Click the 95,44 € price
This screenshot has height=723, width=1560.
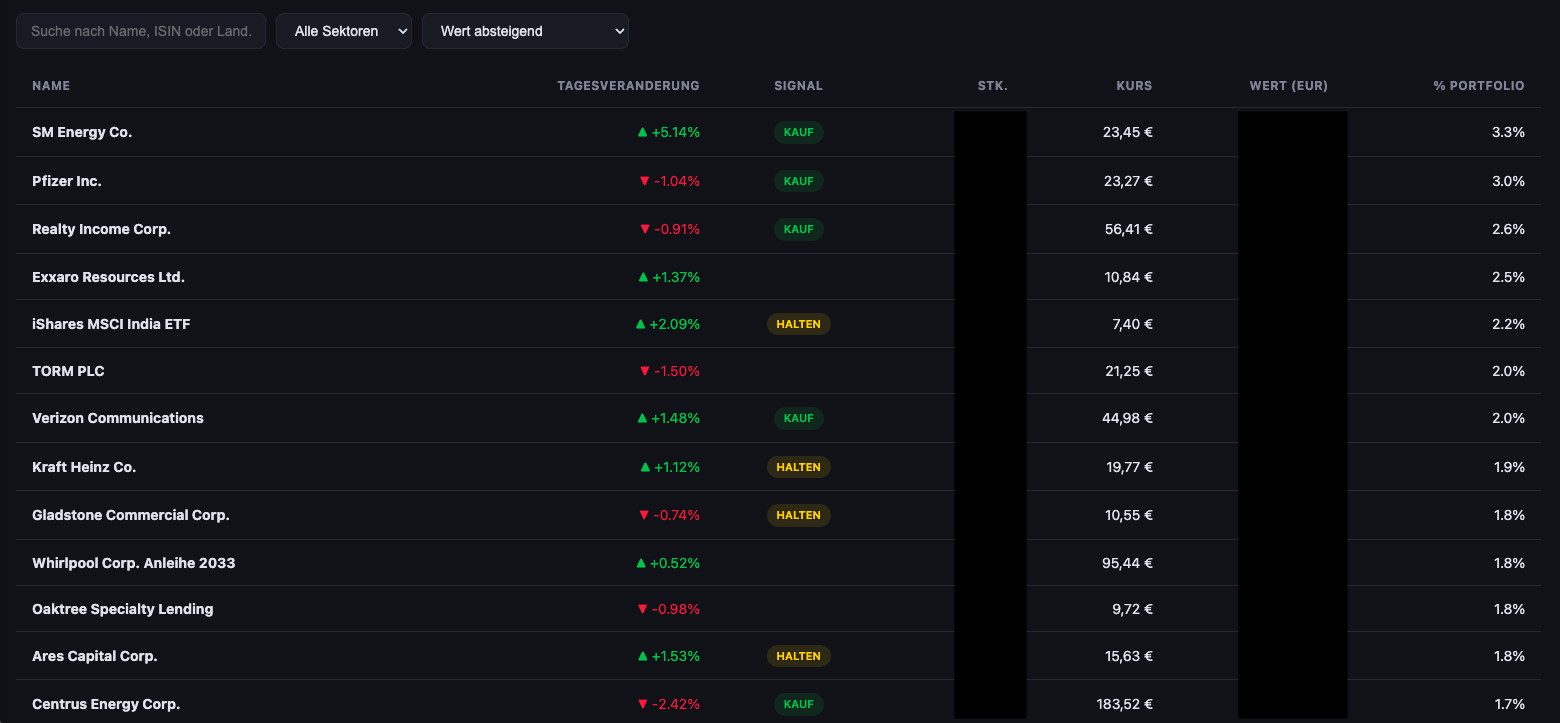1128,563
